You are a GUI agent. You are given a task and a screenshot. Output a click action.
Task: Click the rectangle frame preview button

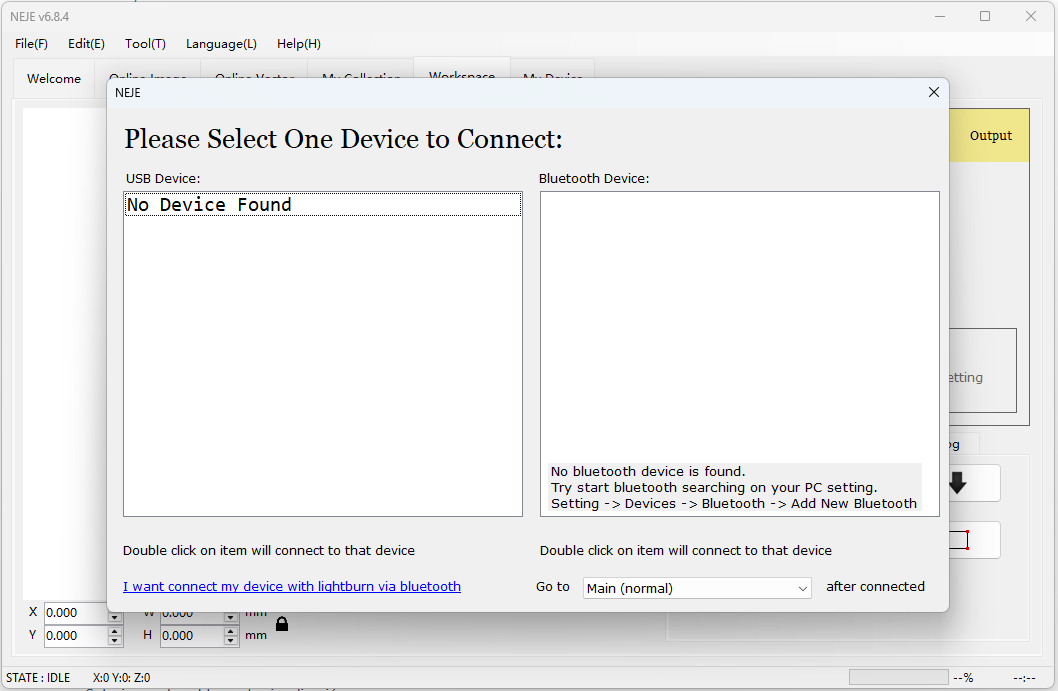coord(958,540)
